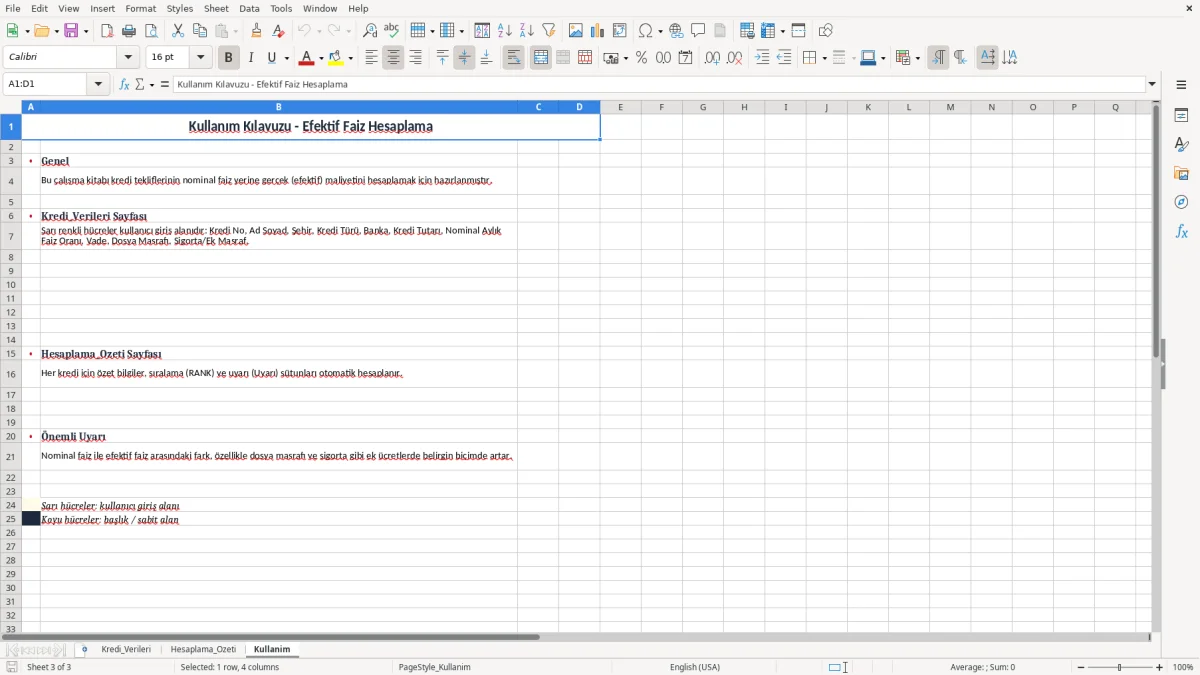The image size is (1200, 675).
Task: Click the Sort dialog icon
Action: pyautogui.click(x=482, y=31)
